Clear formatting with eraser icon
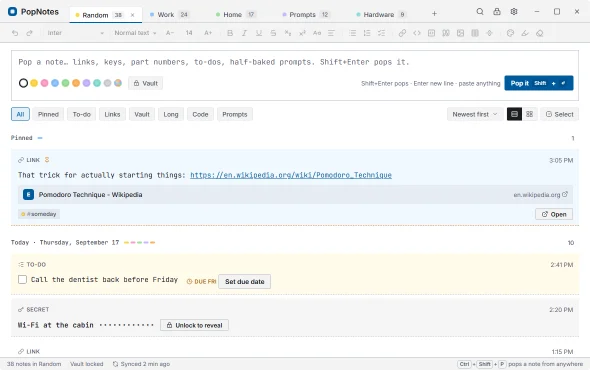This screenshot has height=370, width=590. pyautogui.click(x=540, y=33)
